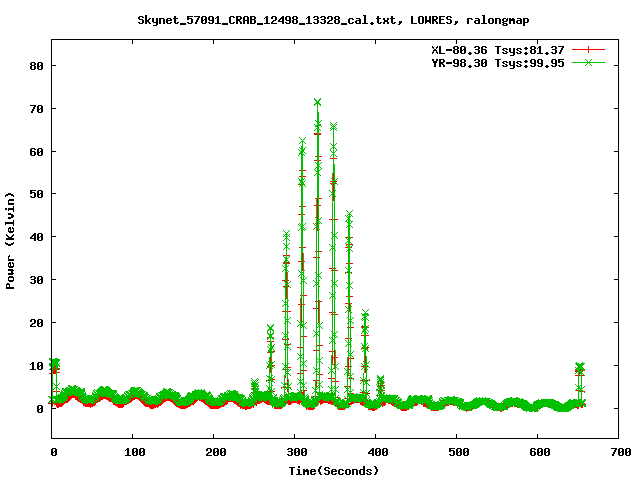Click the plot title Skynet_57091_CRAB text

[333, 20]
